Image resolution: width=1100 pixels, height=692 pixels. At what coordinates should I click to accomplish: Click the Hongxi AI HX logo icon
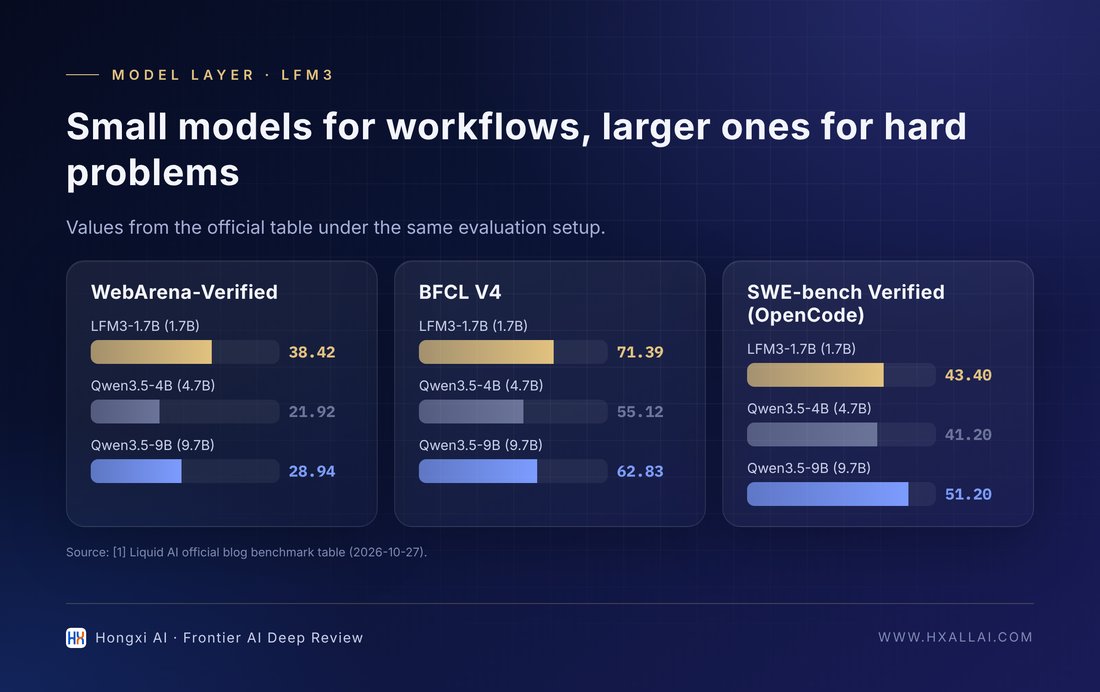point(76,637)
